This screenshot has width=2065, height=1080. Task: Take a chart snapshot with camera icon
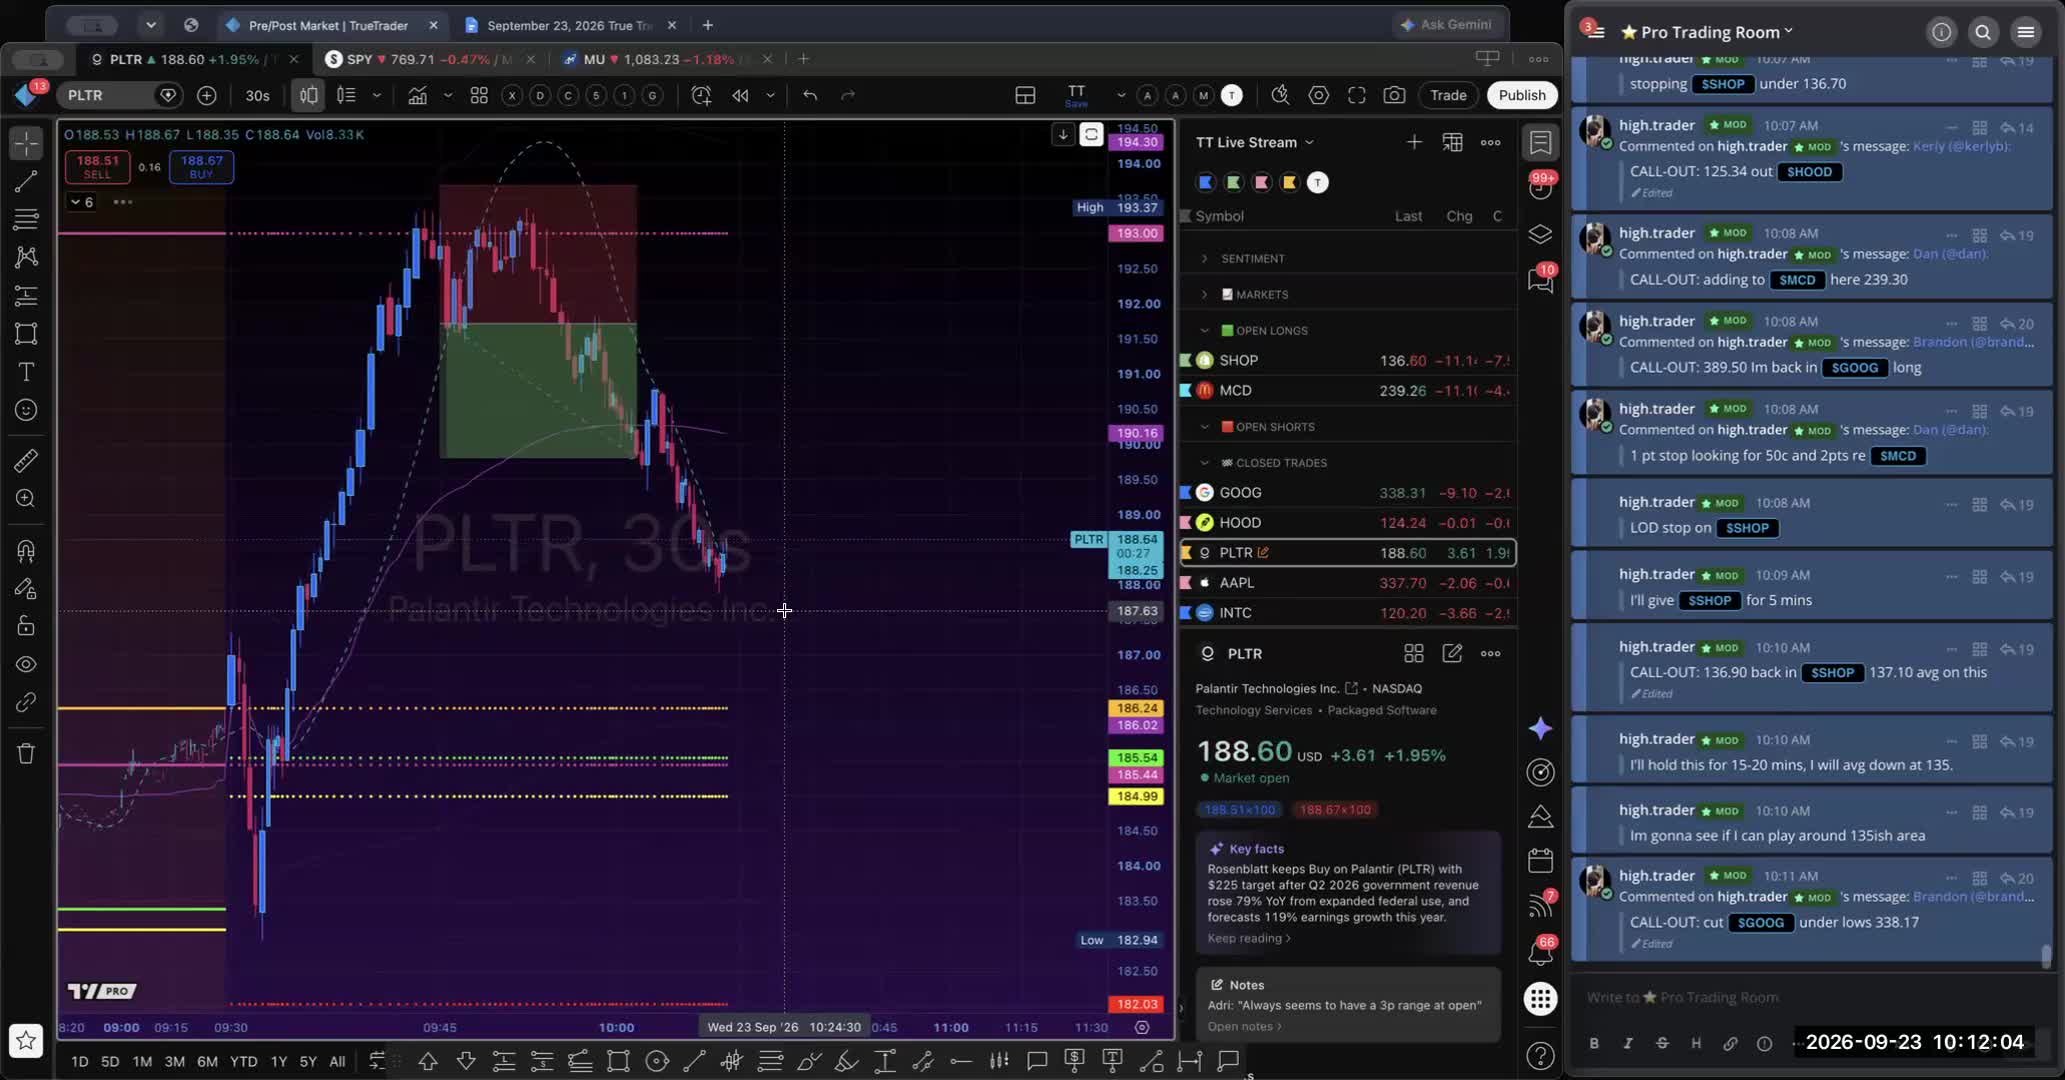point(1394,95)
